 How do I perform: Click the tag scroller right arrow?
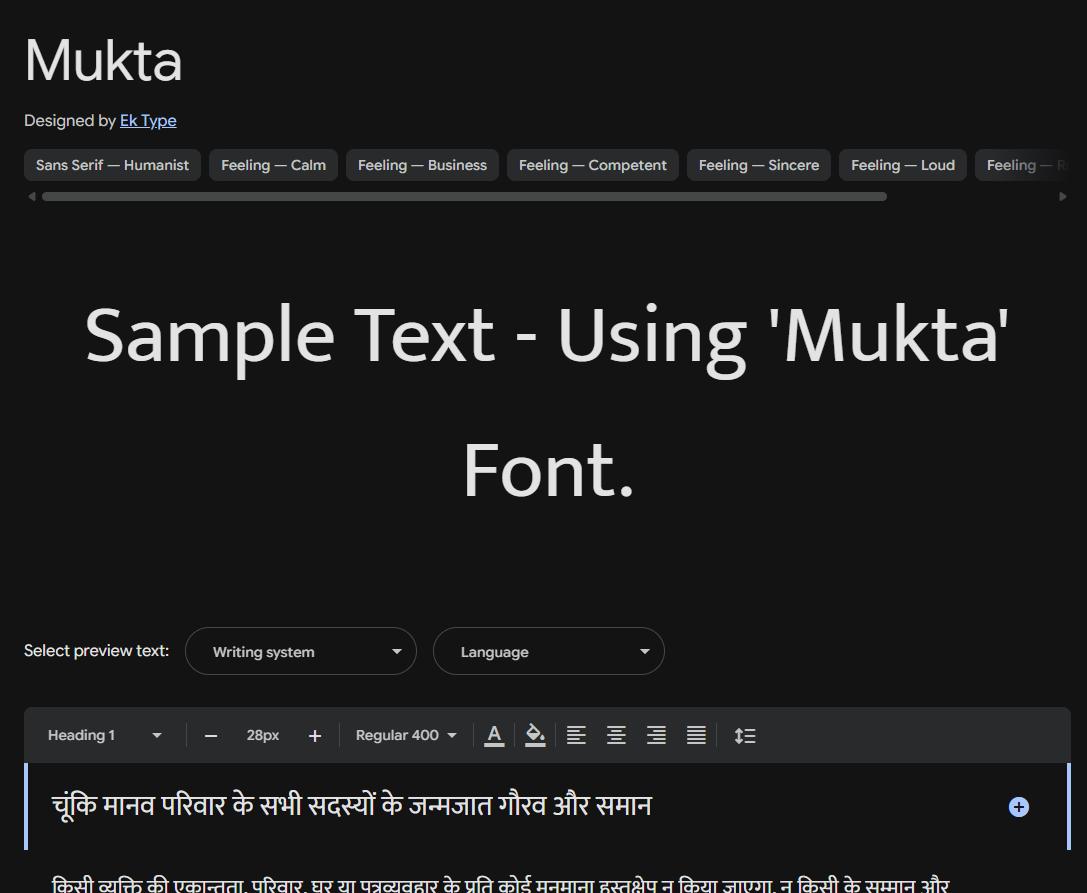pyautogui.click(x=1063, y=197)
